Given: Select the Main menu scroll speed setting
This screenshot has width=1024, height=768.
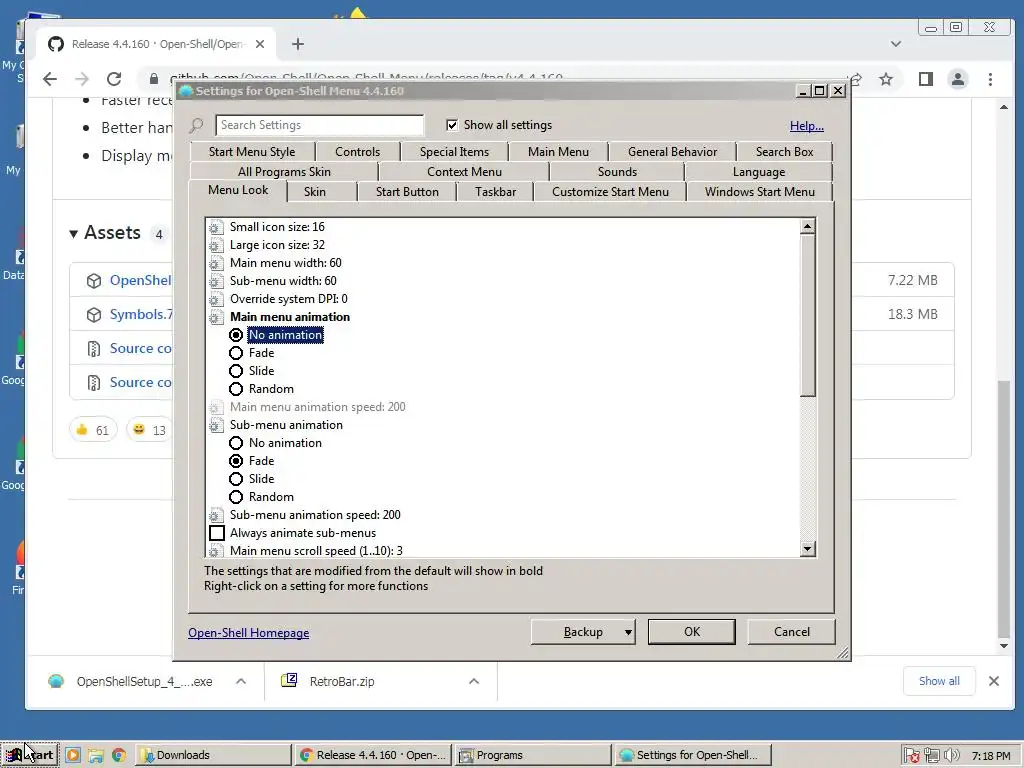Looking at the screenshot, I should pyautogui.click(x=316, y=551).
